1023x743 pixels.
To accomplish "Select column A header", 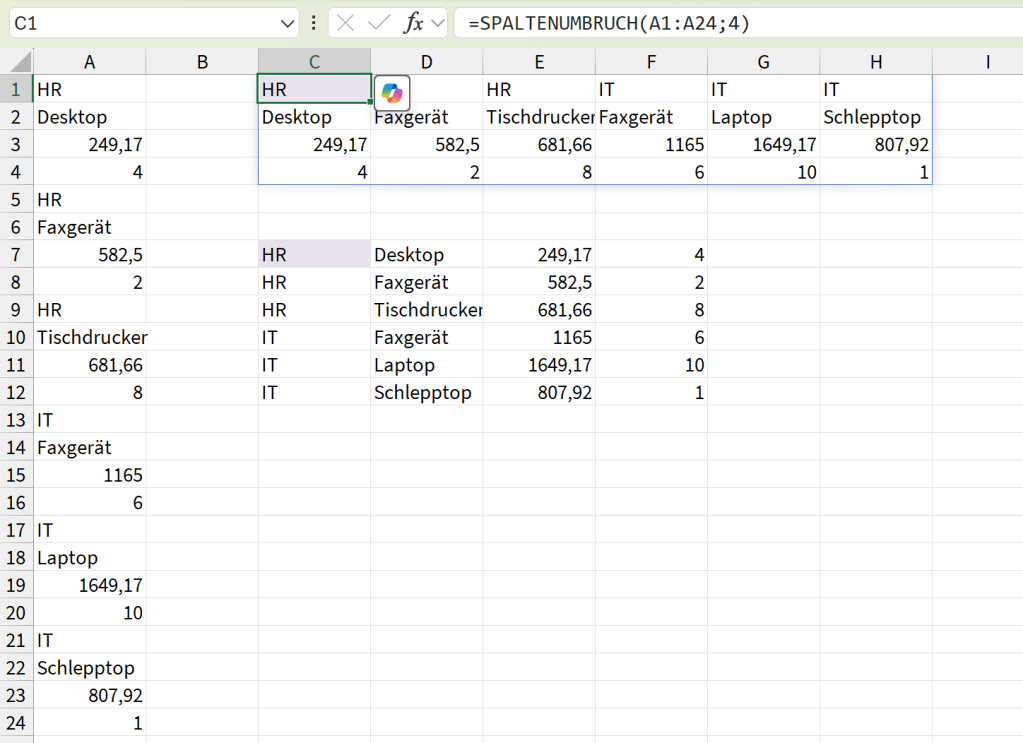I will coord(89,62).
